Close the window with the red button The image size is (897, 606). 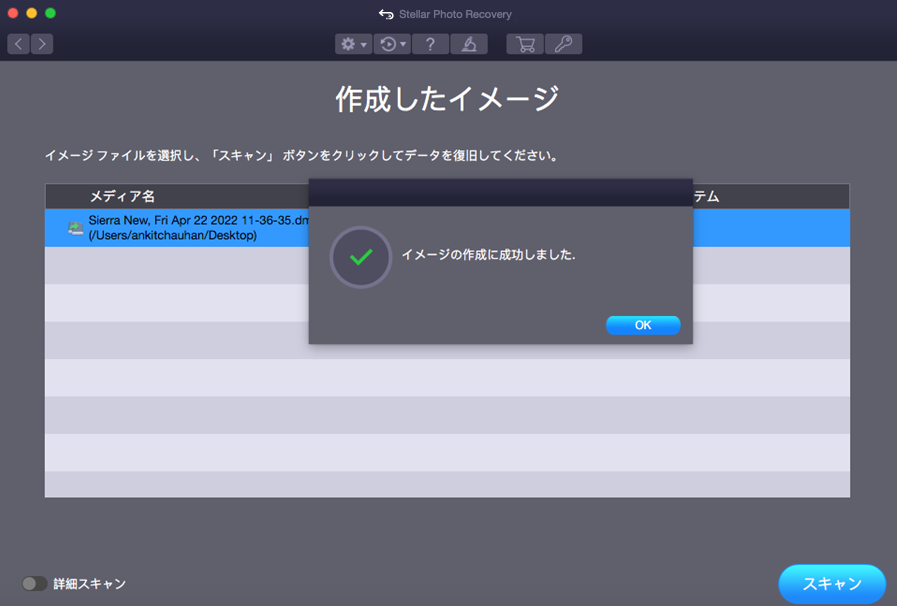tap(13, 13)
